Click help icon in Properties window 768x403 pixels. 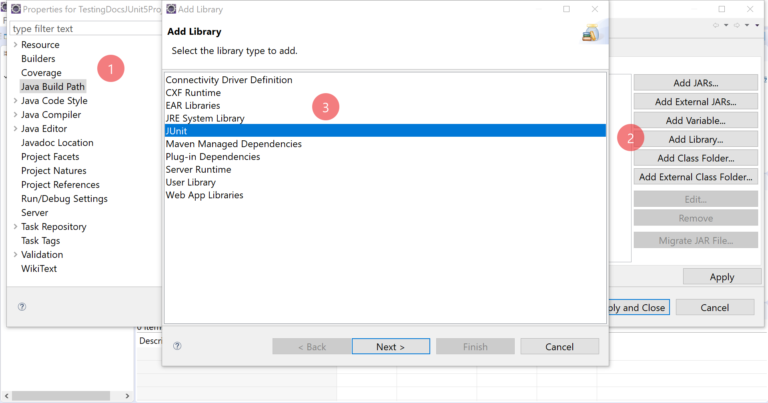tap(21, 307)
